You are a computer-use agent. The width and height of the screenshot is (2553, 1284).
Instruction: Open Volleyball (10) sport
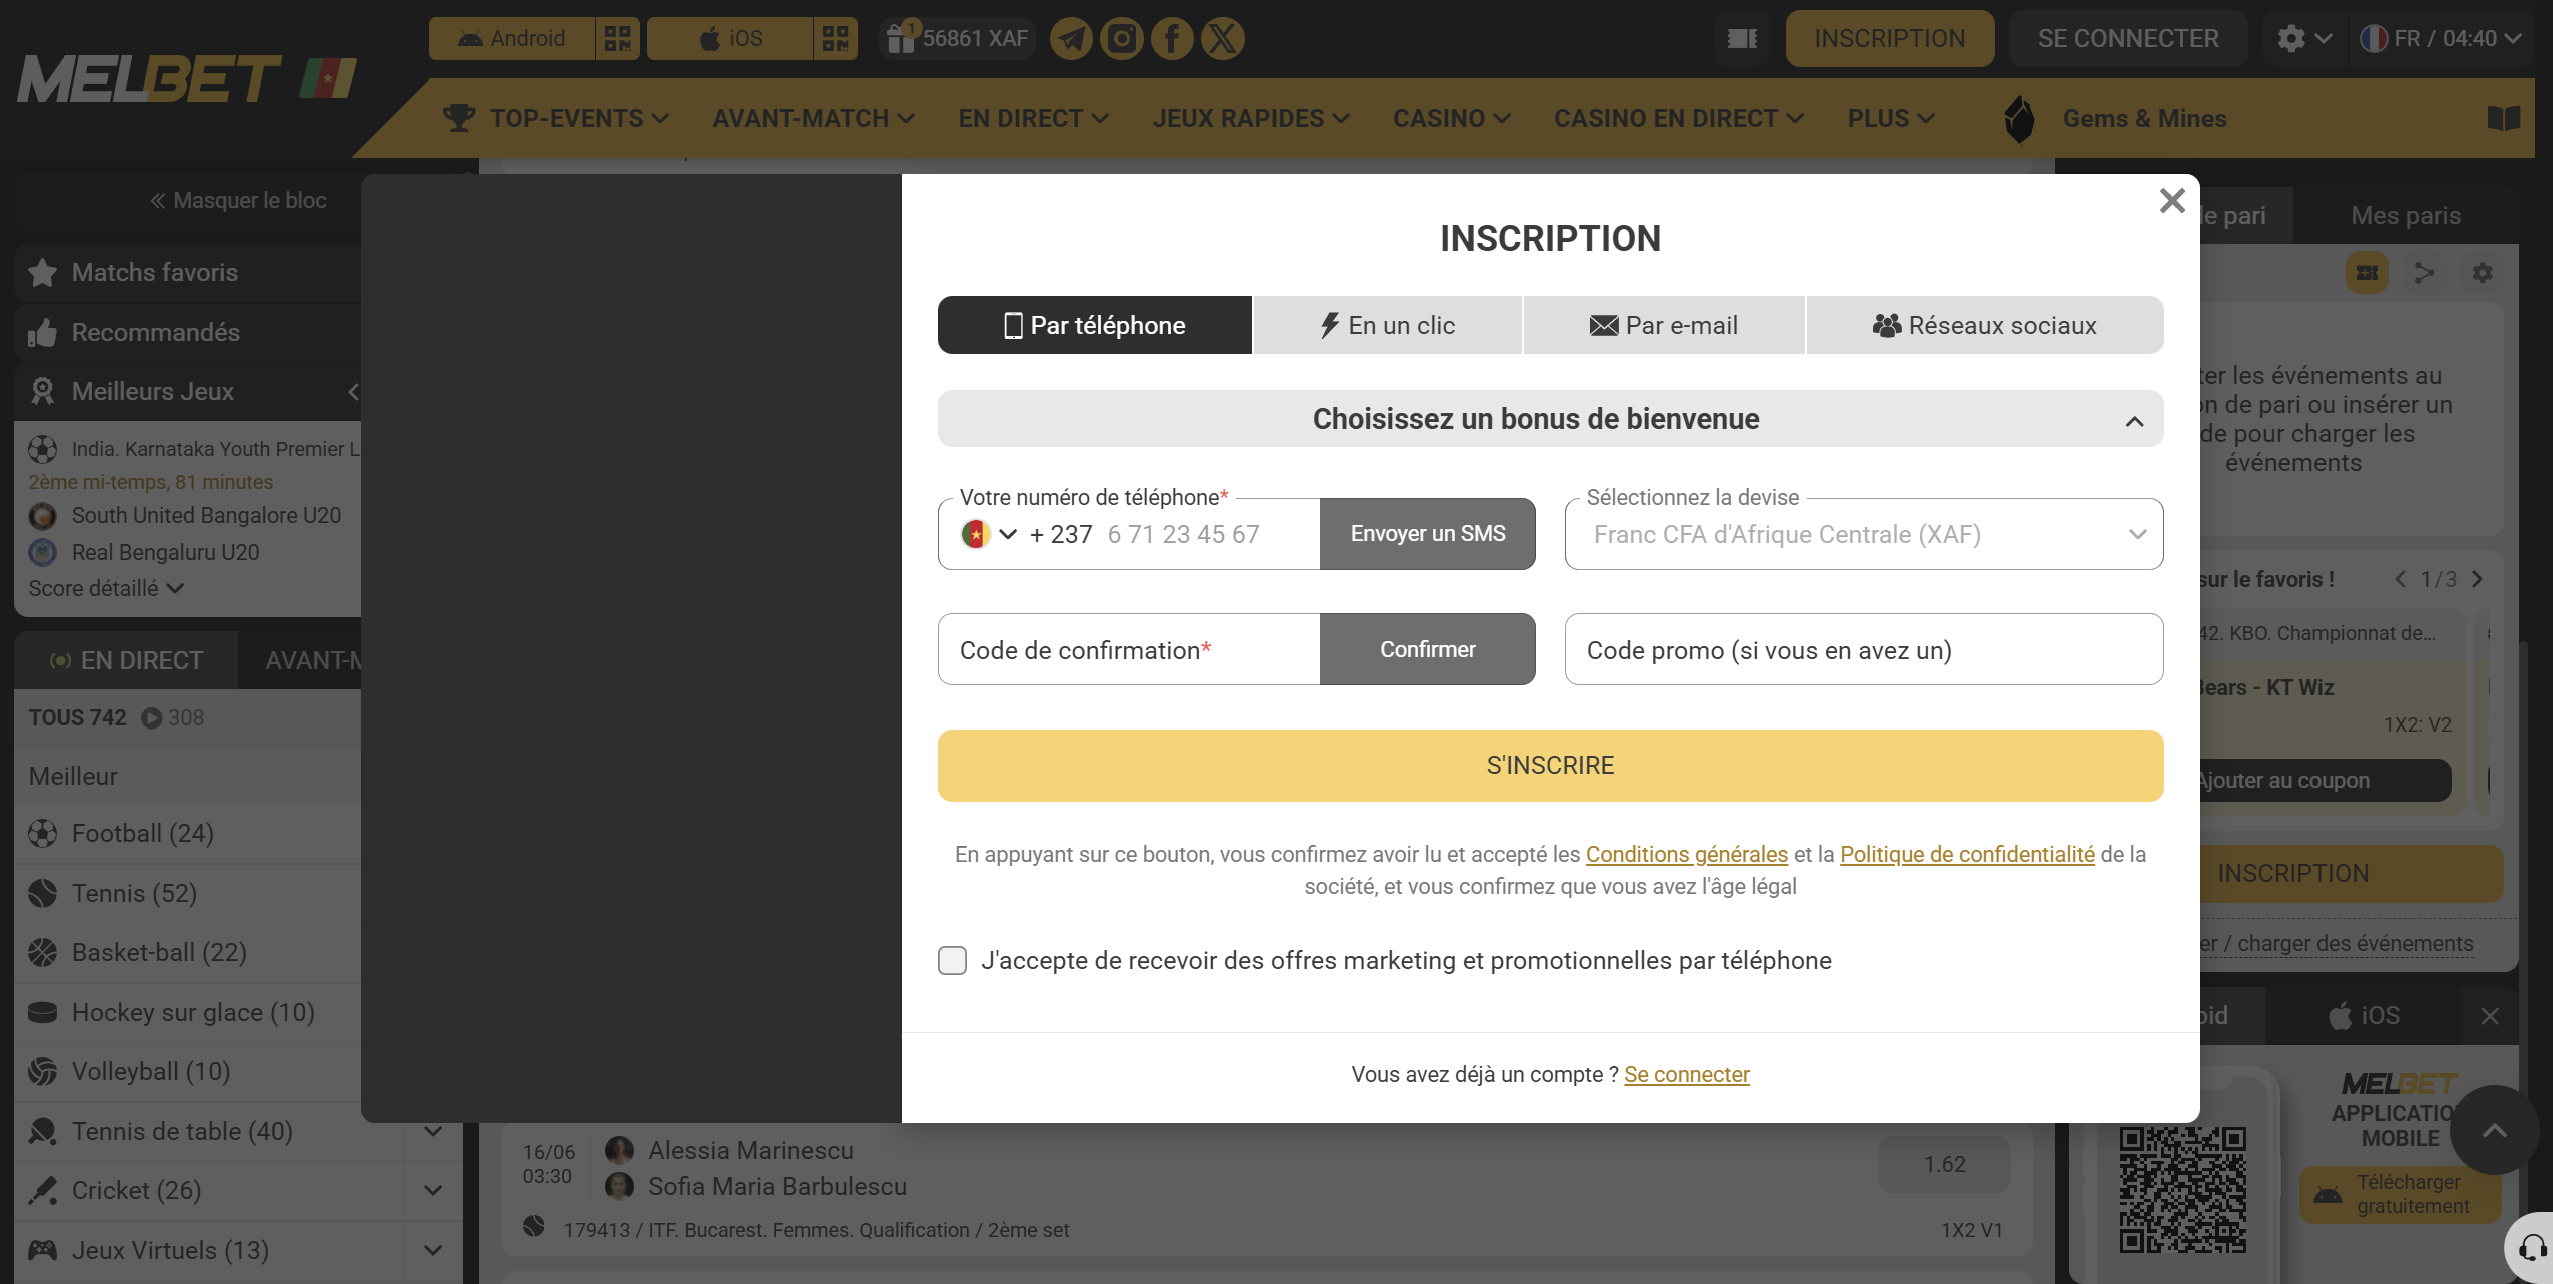pos(188,1072)
